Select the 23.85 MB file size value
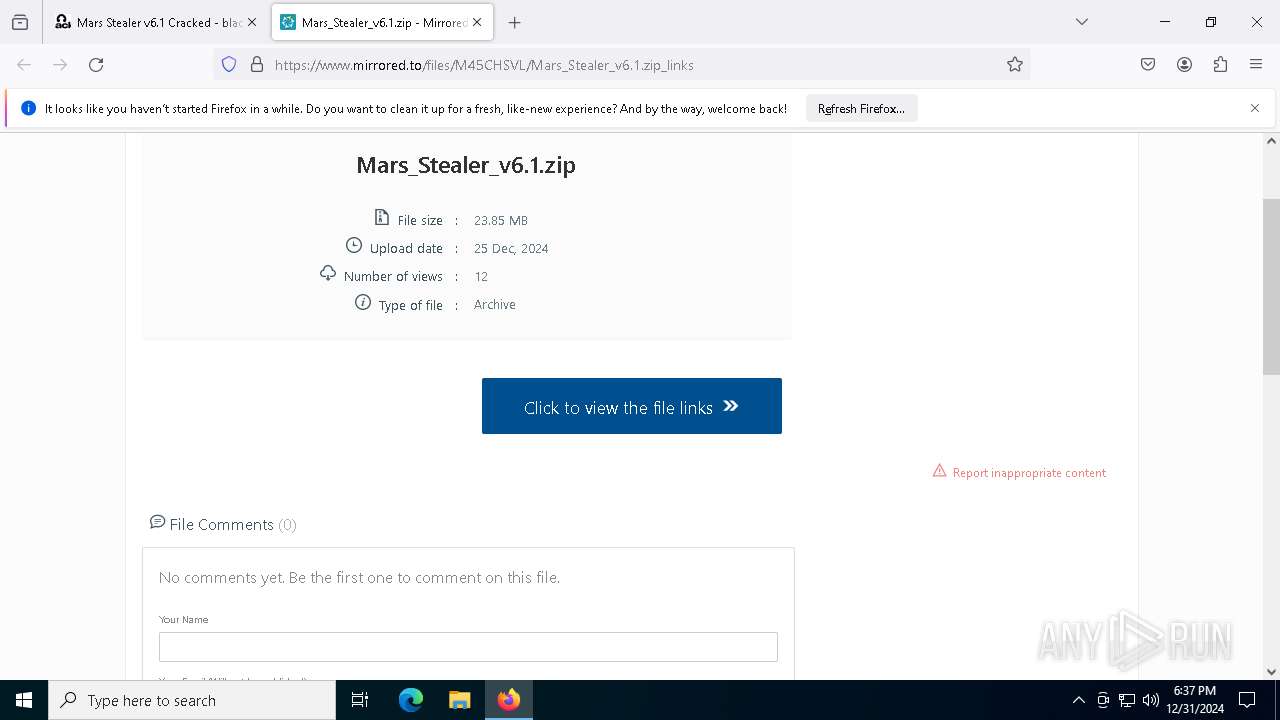 pyautogui.click(x=501, y=220)
